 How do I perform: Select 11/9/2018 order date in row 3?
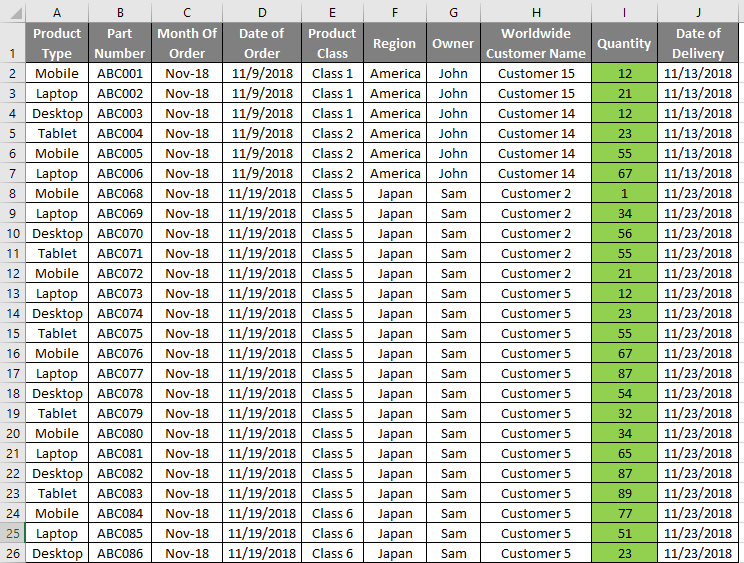point(262,93)
